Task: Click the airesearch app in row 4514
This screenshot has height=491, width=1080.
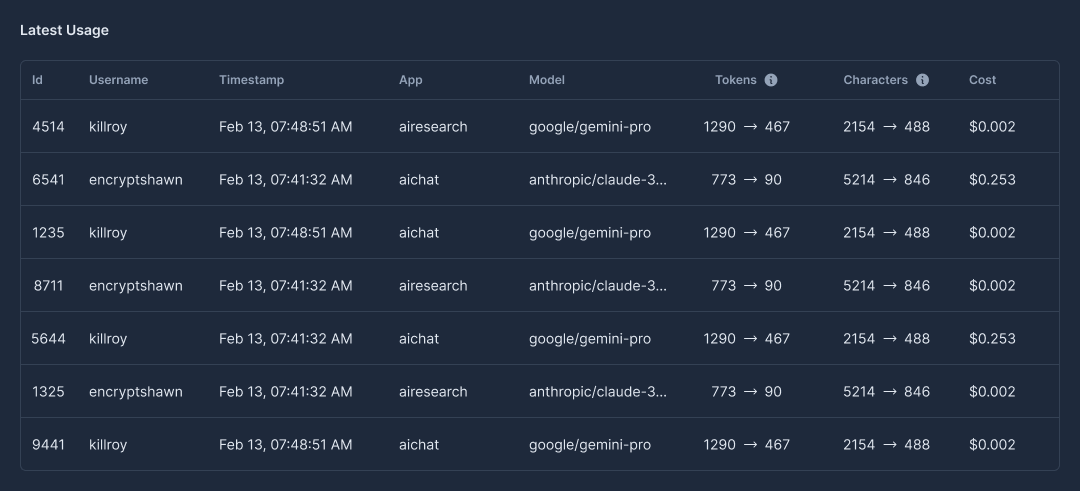Action: (x=432, y=127)
